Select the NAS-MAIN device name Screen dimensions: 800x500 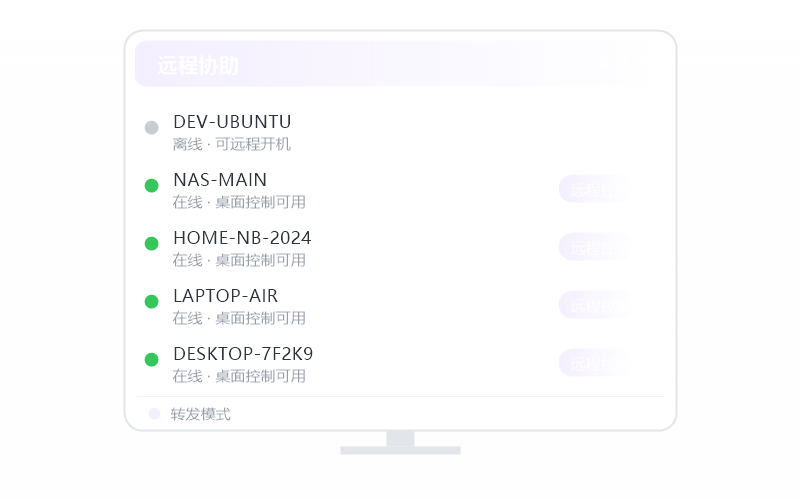pos(220,180)
